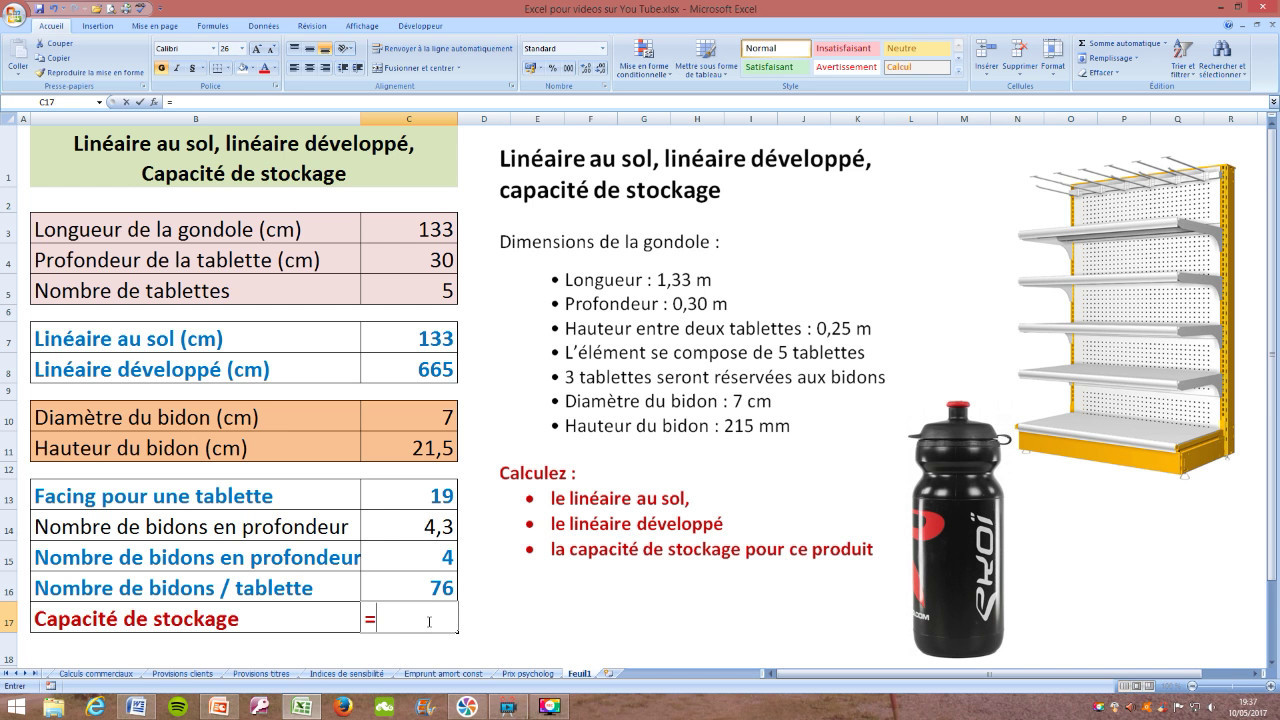Viewport: 1280px width, 720px height.
Task: Apply the Neutre cell style
Action: 916,48
